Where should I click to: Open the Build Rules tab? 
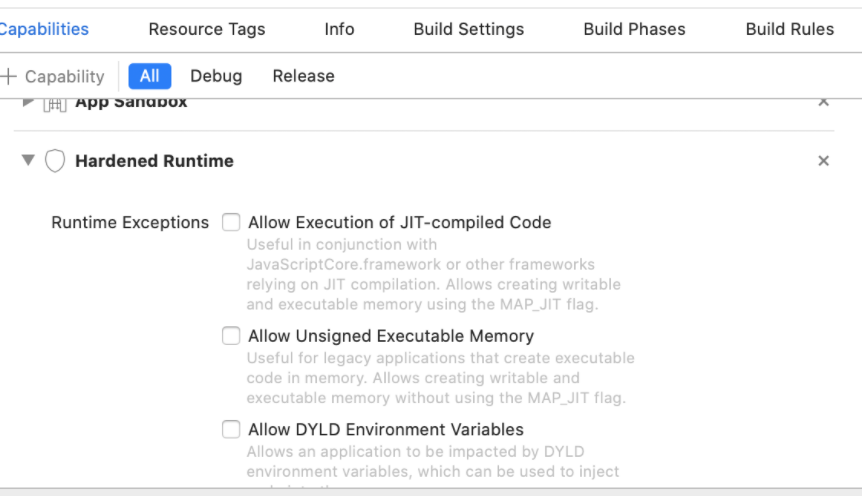pyautogui.click(x=789, y=29)
